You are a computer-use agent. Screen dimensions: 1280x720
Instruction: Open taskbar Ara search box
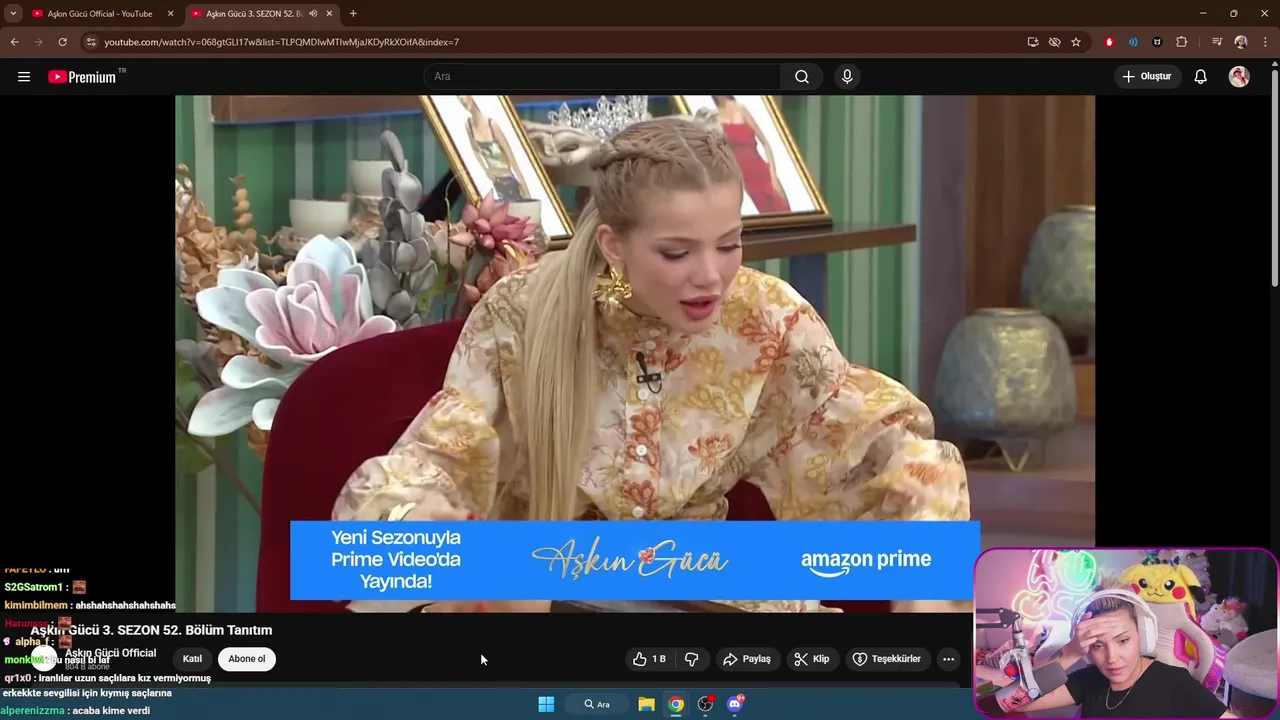597,704
